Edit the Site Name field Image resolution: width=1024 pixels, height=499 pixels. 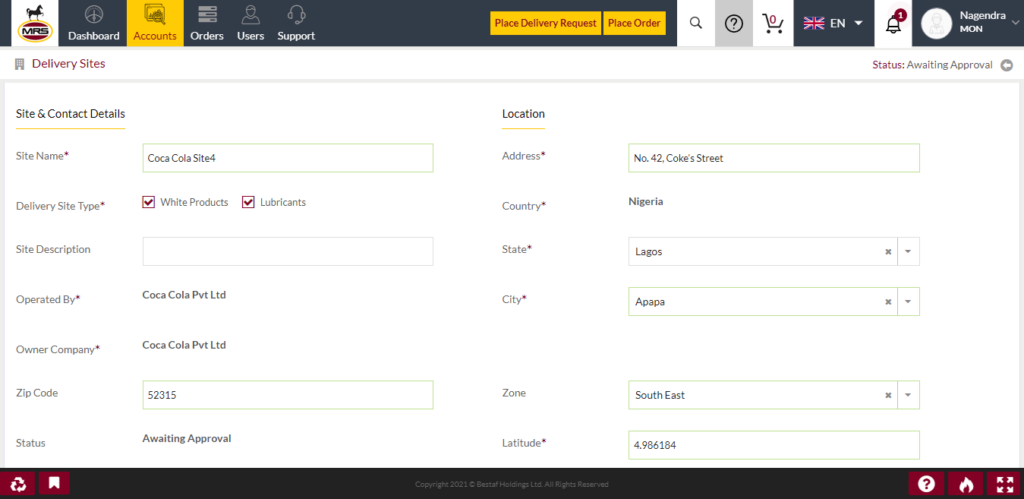click(x=288, y=158)
